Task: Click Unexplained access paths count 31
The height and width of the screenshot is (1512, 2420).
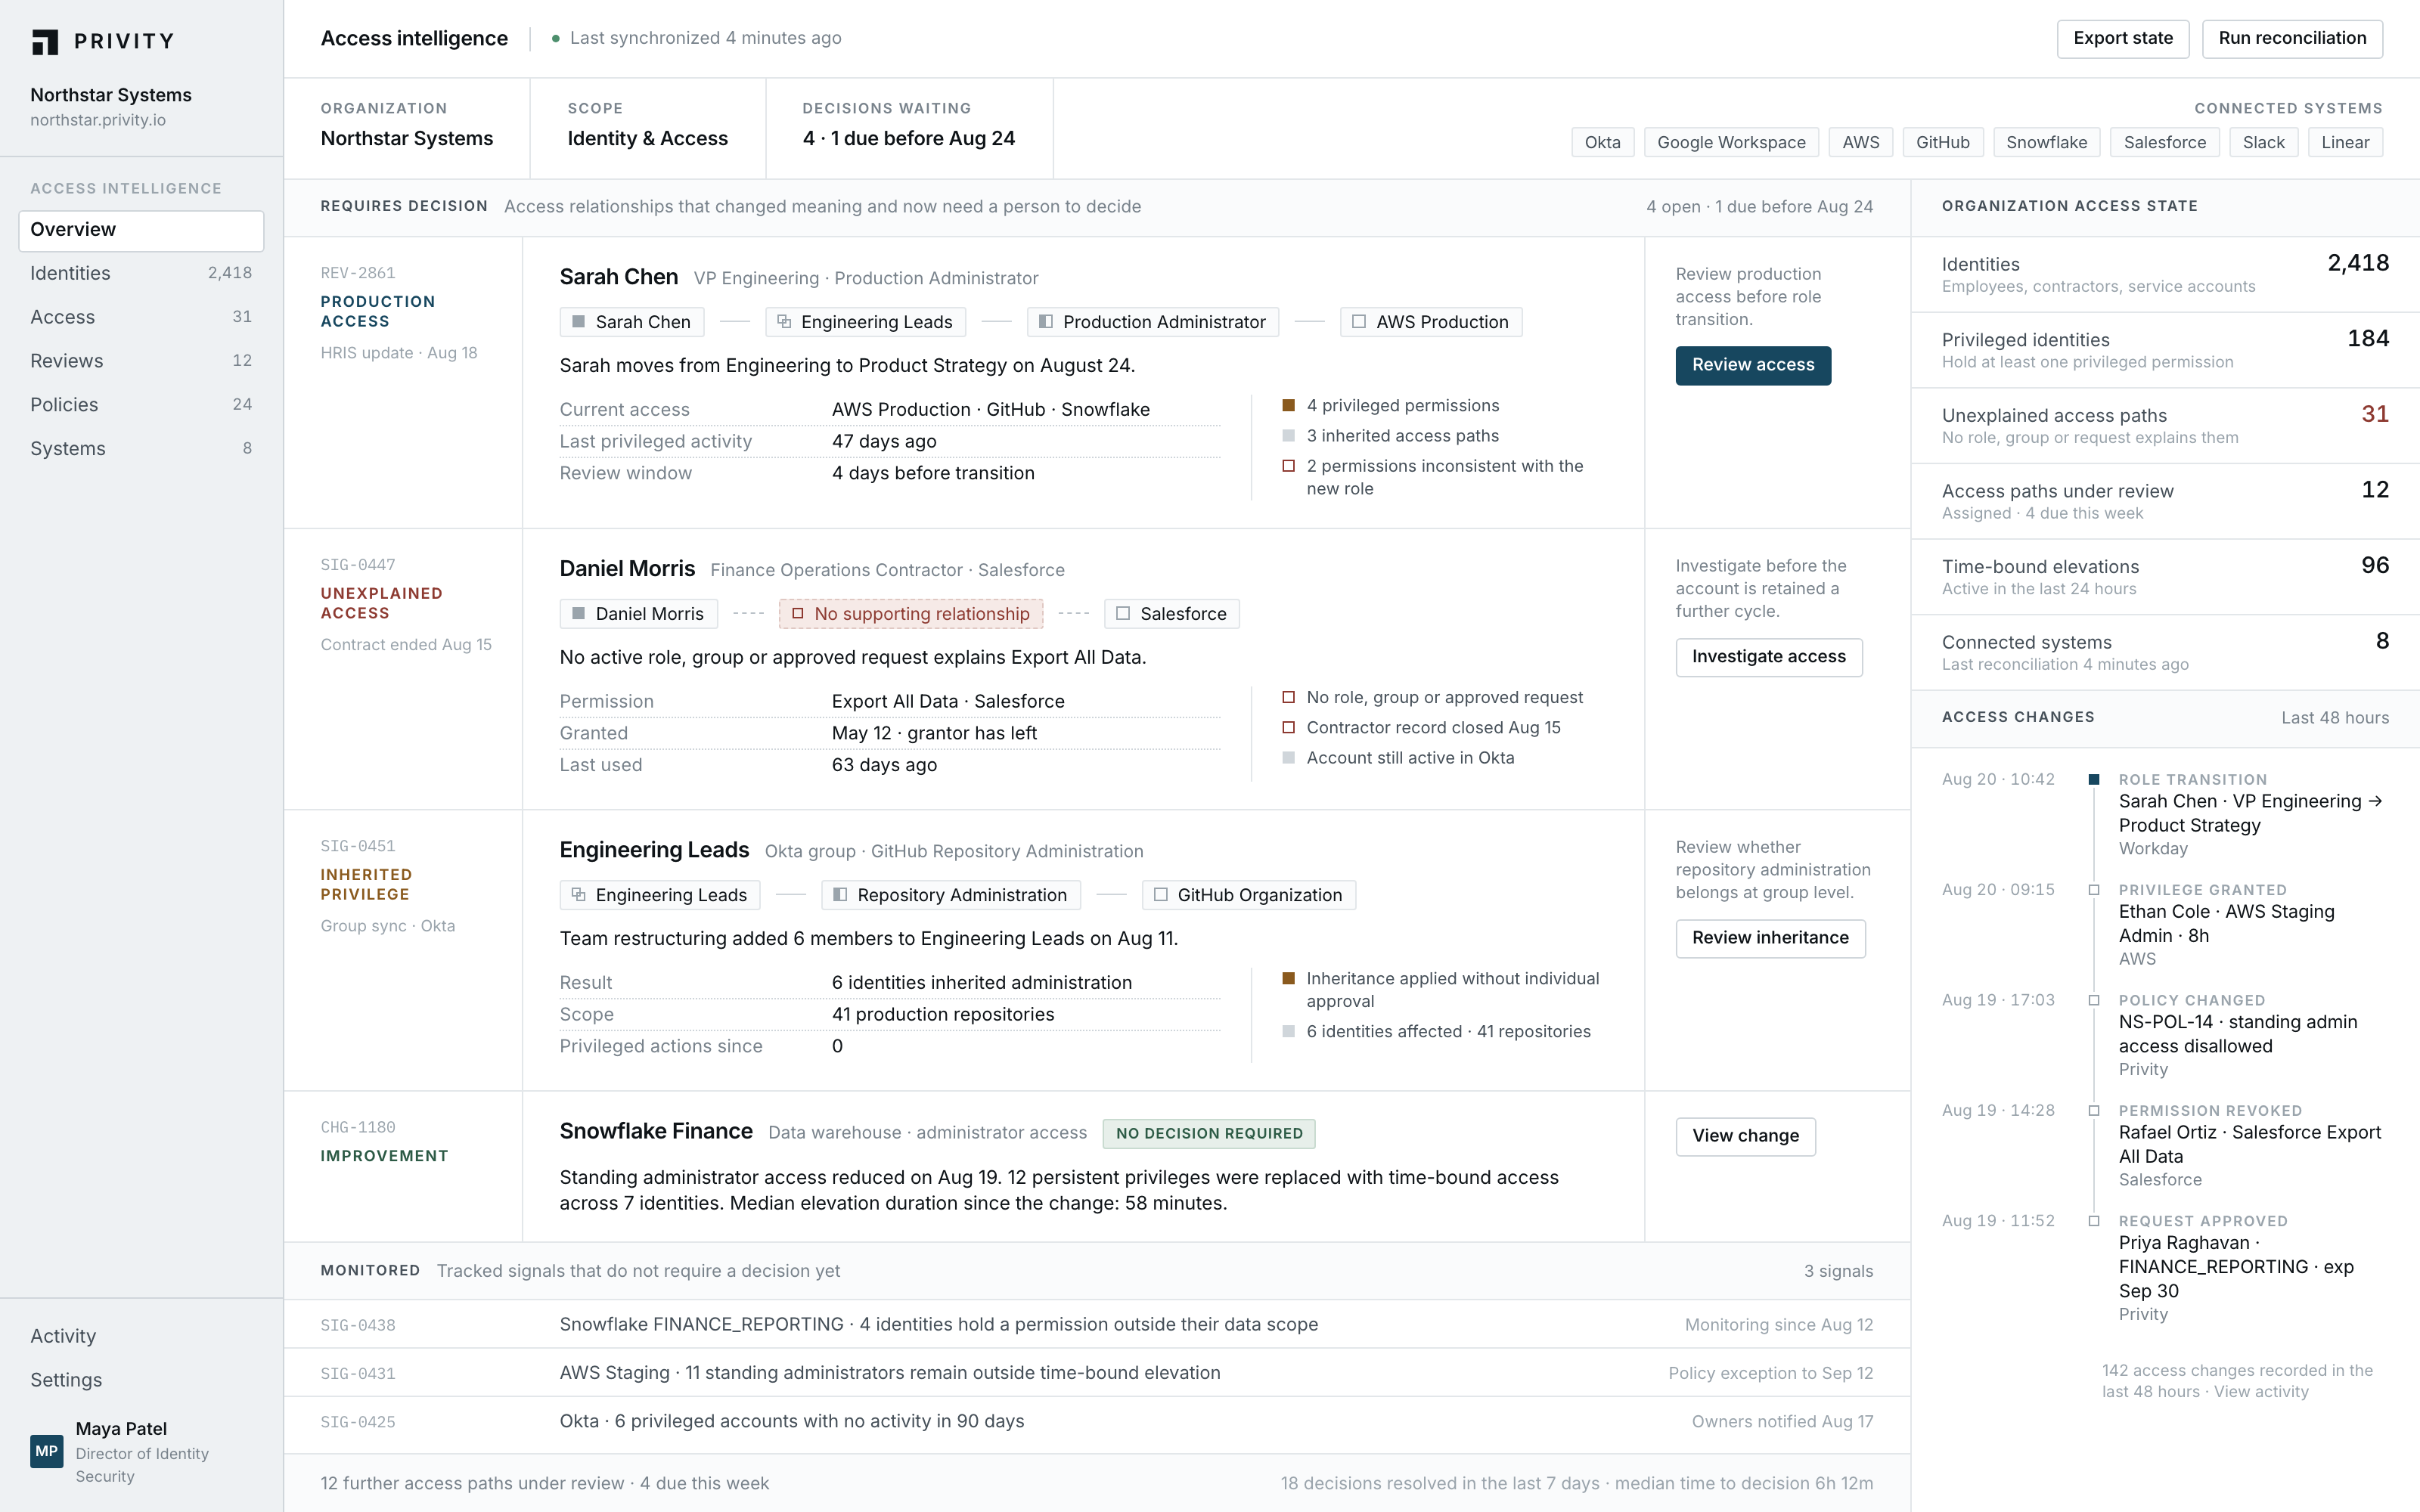Action: pyautogui.click(x=2375, y=414)
